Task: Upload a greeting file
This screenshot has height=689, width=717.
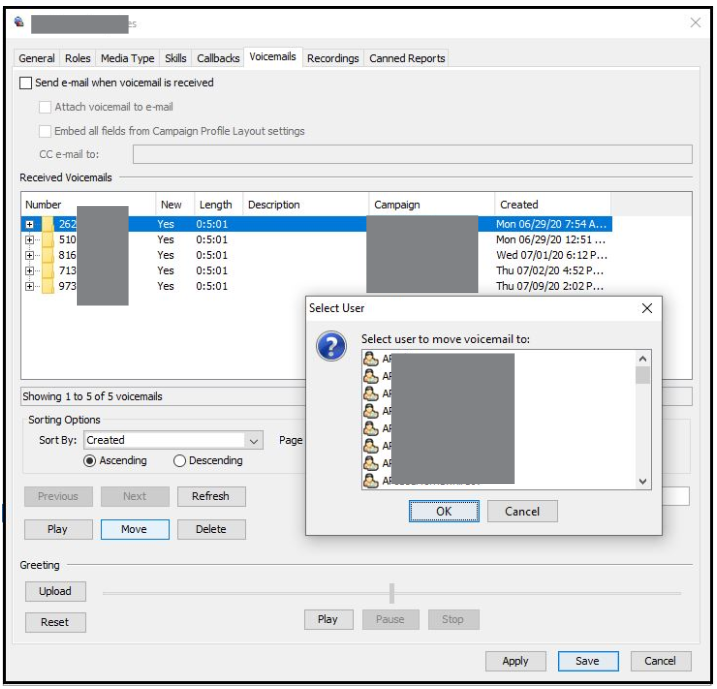Action: tap(55, 592)
